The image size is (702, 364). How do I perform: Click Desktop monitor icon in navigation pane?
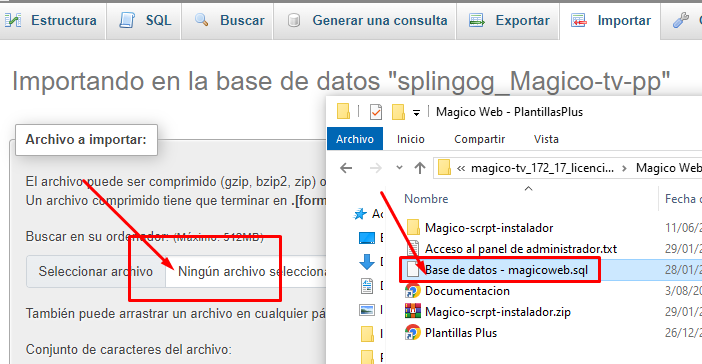click(367, 238)
